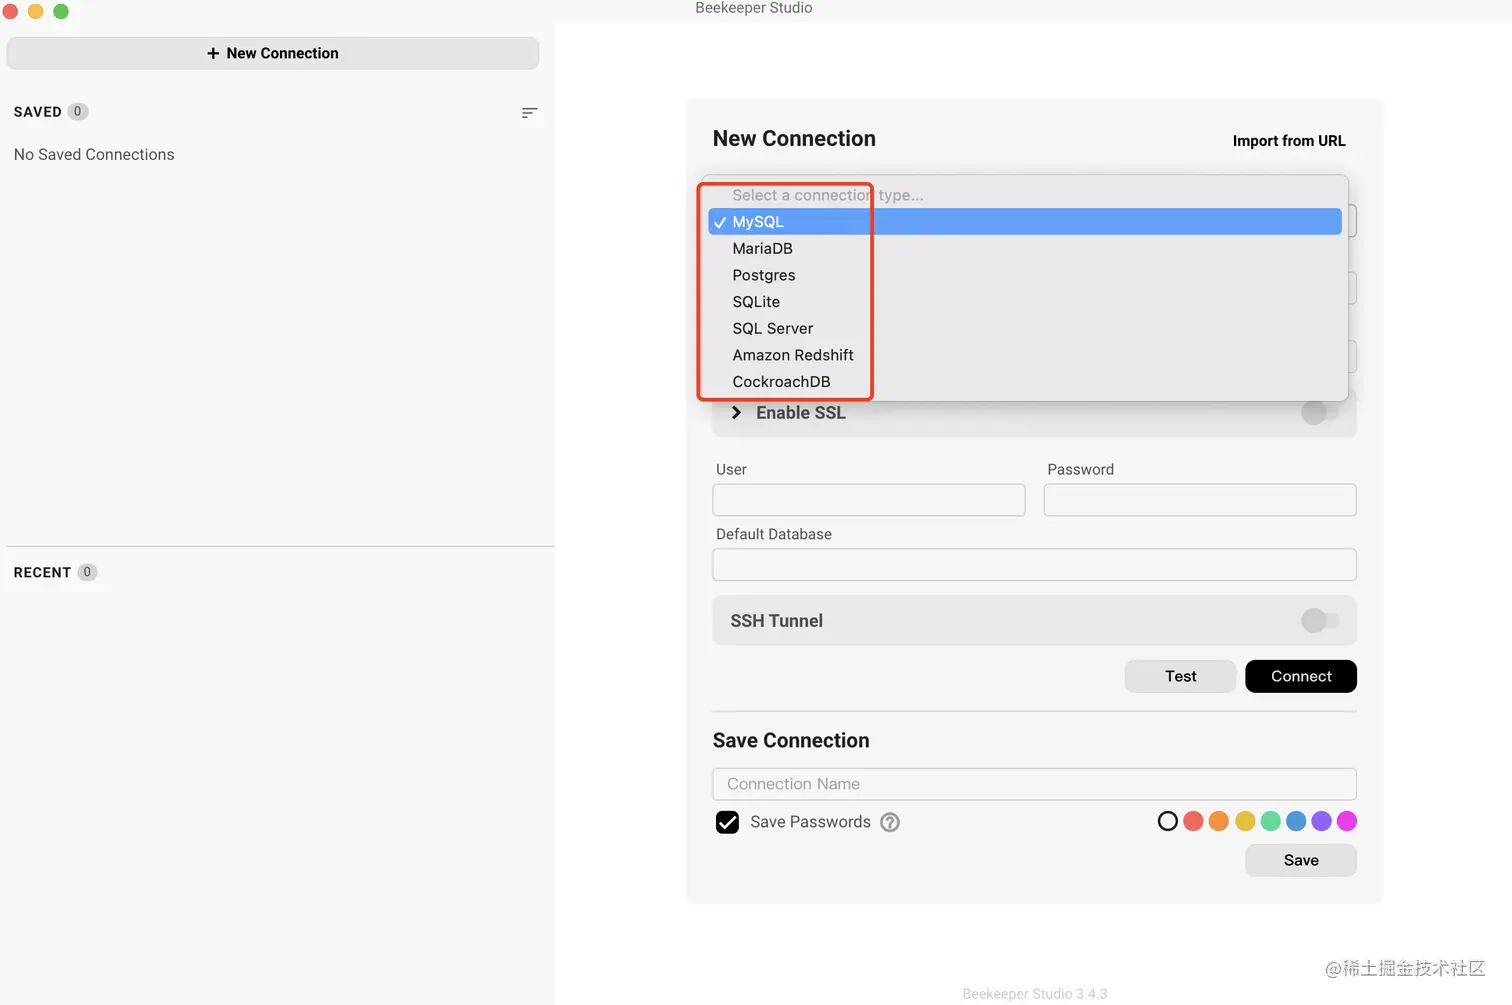1512x1005 pixels.
Task: Select SQLite in the dropdown list
Action: click(1024, 302)
